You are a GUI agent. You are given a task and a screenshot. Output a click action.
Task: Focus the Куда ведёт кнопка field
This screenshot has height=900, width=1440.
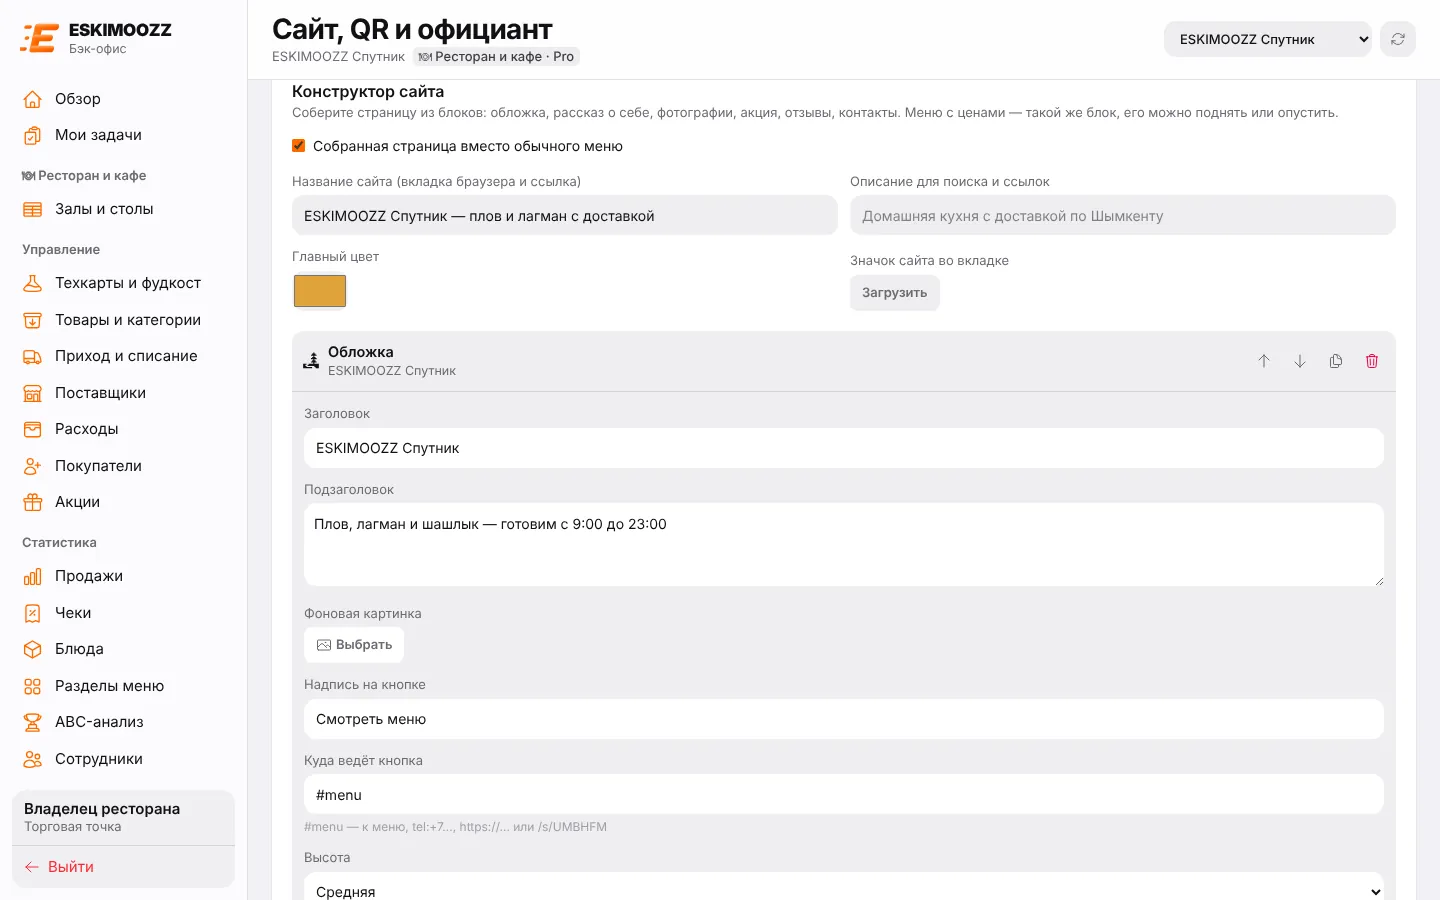(x=844, y=795)
